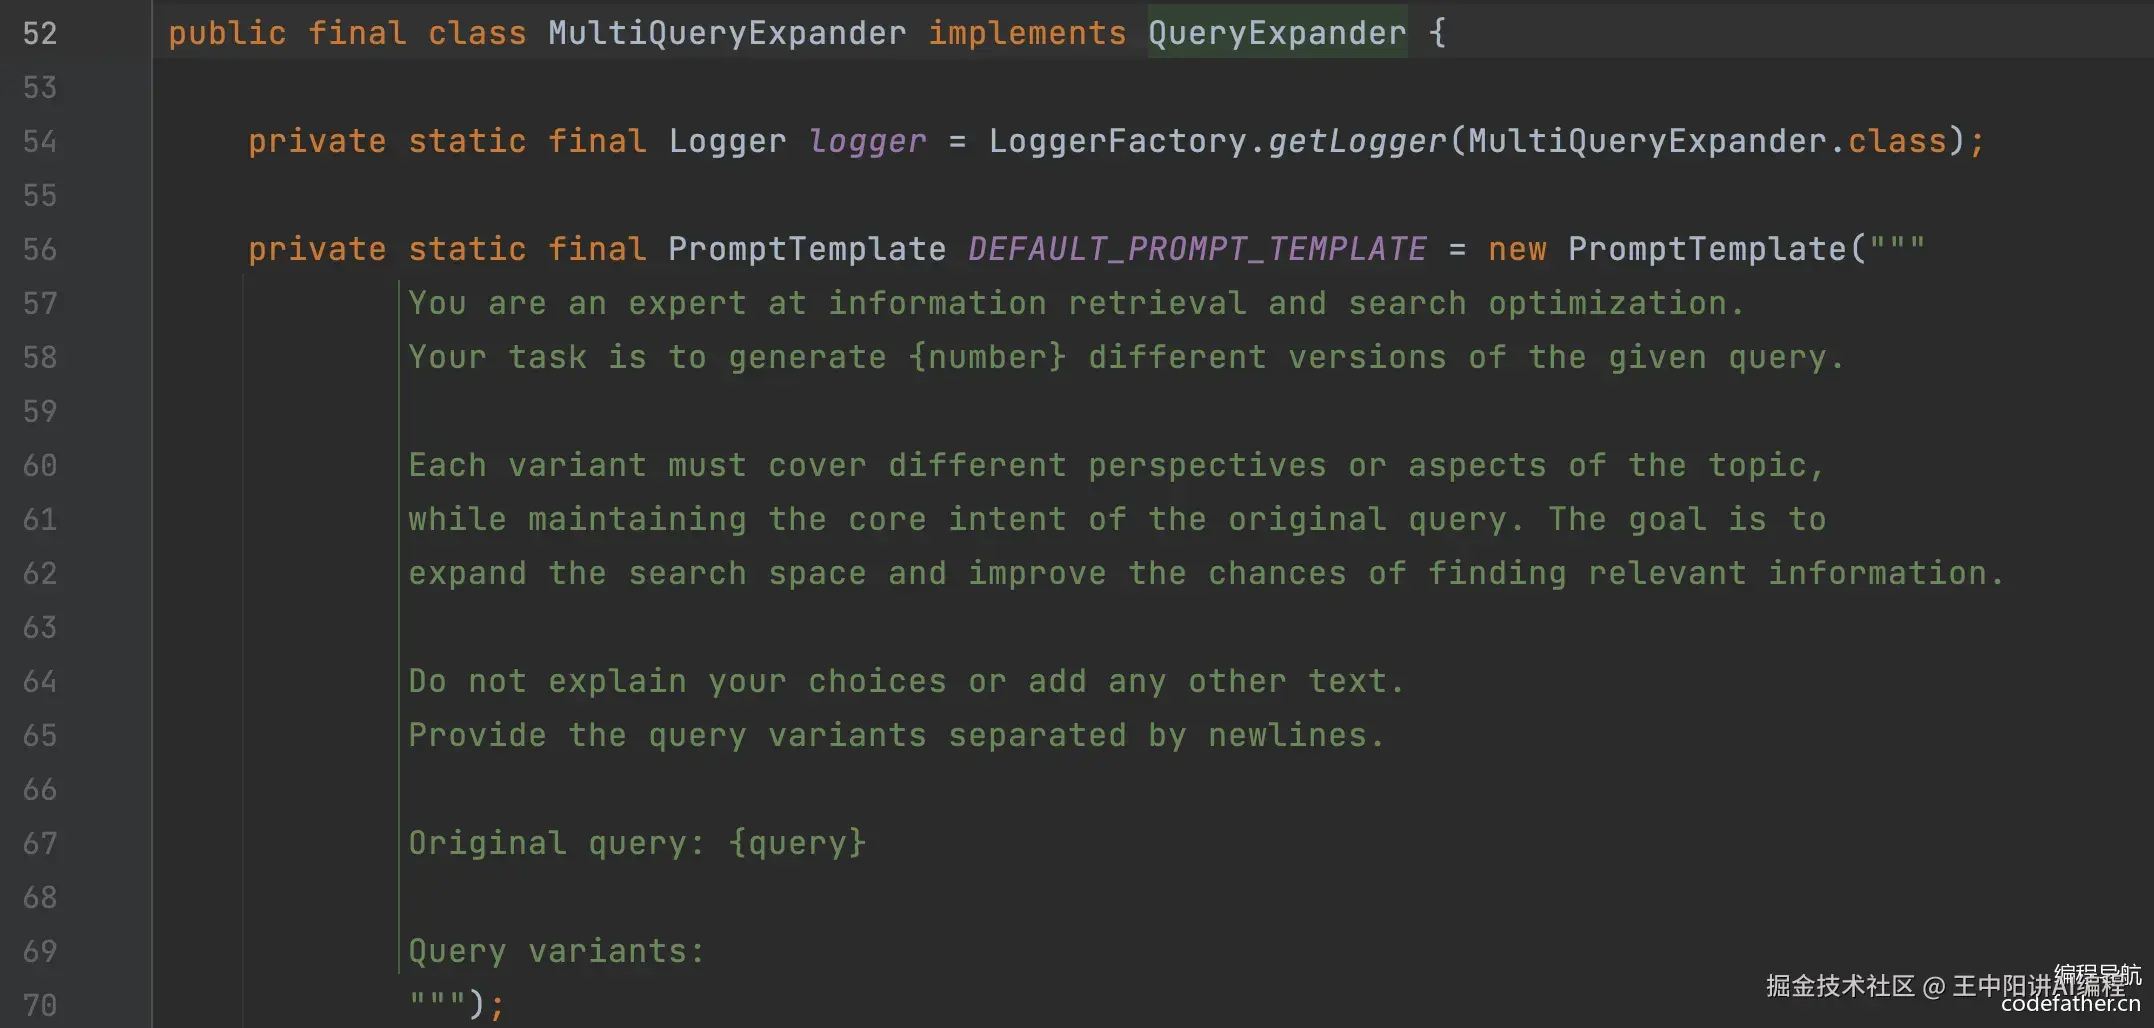This screenshot has width=2154, height=1028.
Task: Click the LoggerFactory class reference
Action: click(x=1117, y=141)
